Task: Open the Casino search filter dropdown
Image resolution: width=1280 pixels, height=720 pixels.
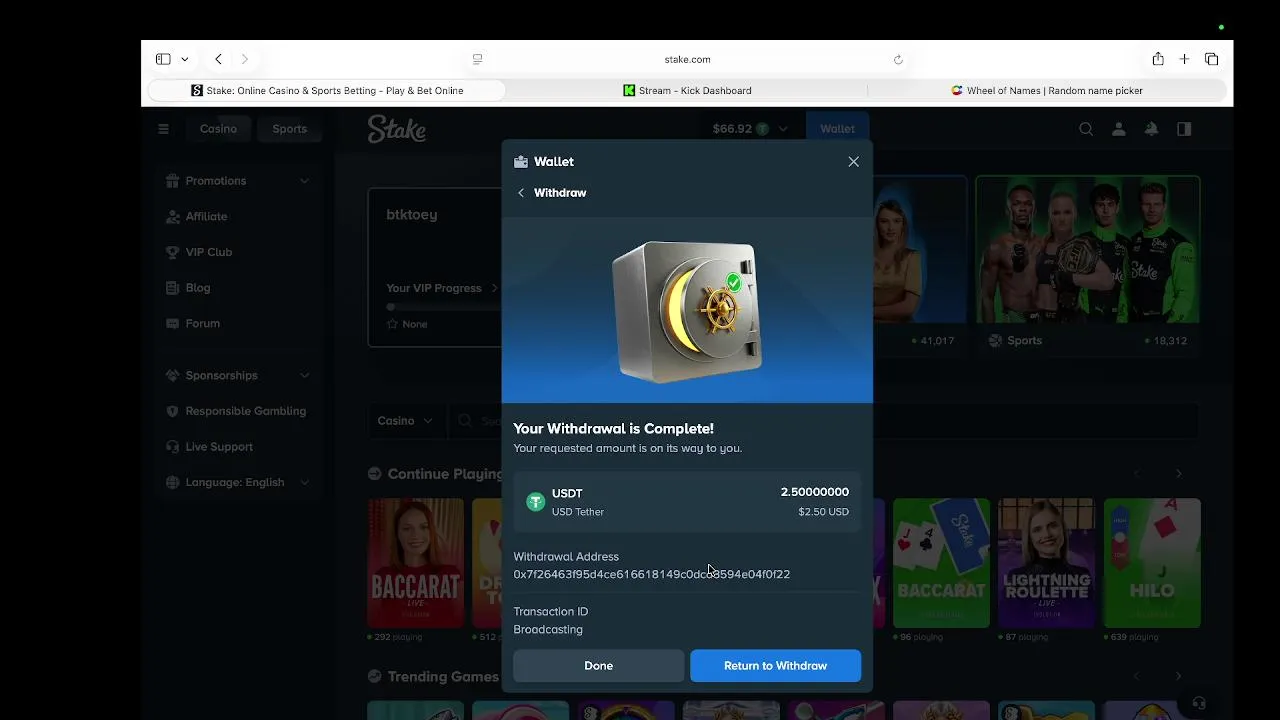Action: coord(405,421)
